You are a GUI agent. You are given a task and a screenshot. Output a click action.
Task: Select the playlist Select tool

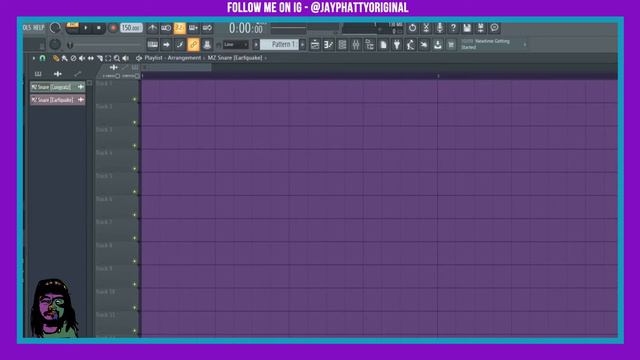(108, 58)
